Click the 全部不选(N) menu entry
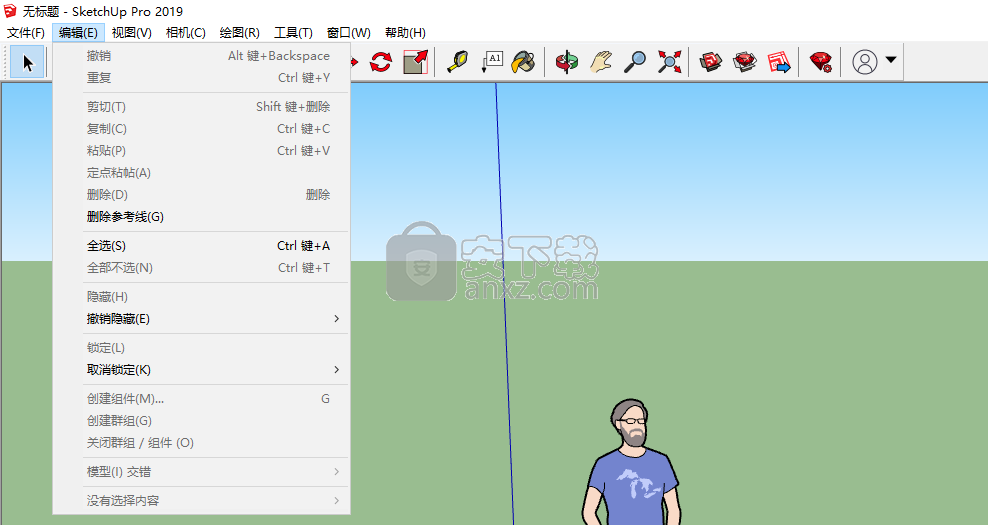The image size is (988, 525). point(202,268)
